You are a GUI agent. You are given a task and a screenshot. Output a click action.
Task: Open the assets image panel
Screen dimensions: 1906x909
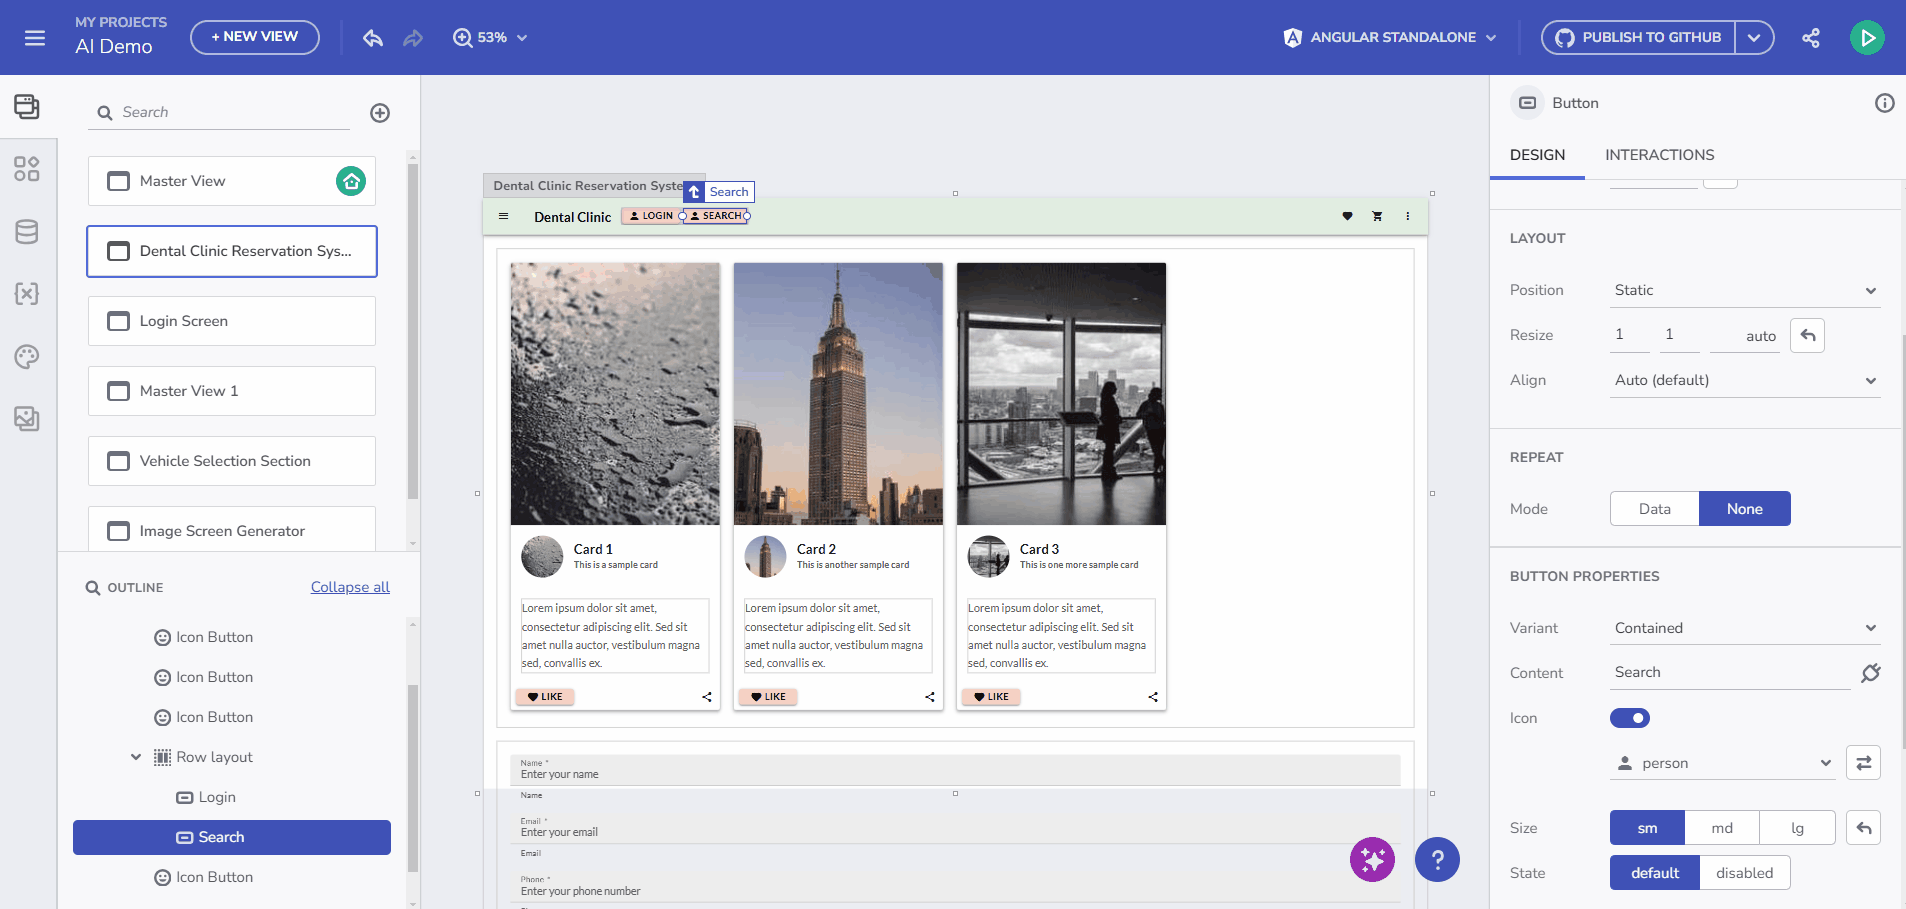click(27, 419)
